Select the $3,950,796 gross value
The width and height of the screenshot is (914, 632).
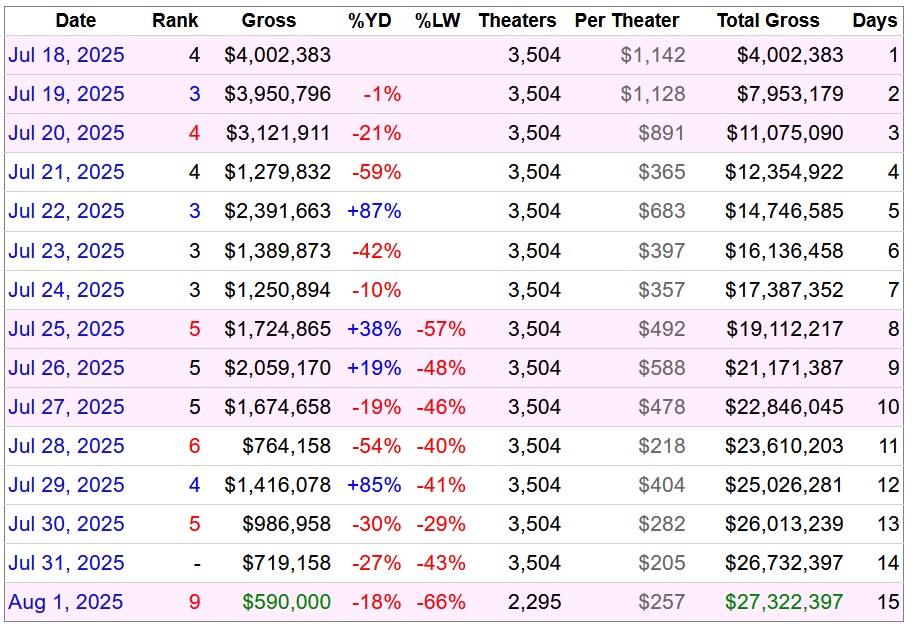click(x=277, y=94)
